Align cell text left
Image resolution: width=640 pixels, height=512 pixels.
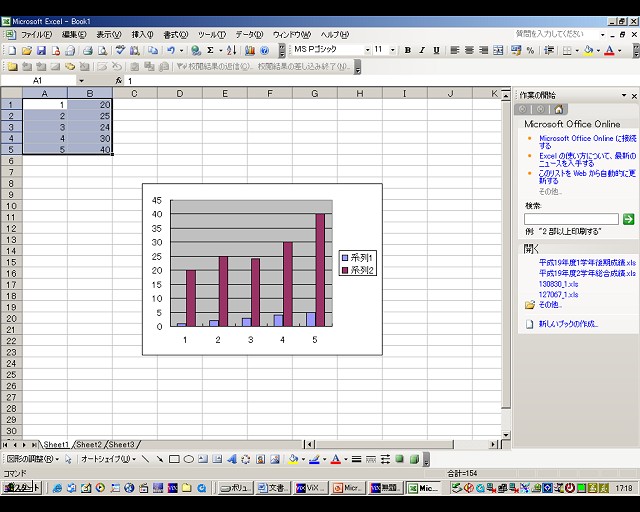click(455, 50)
